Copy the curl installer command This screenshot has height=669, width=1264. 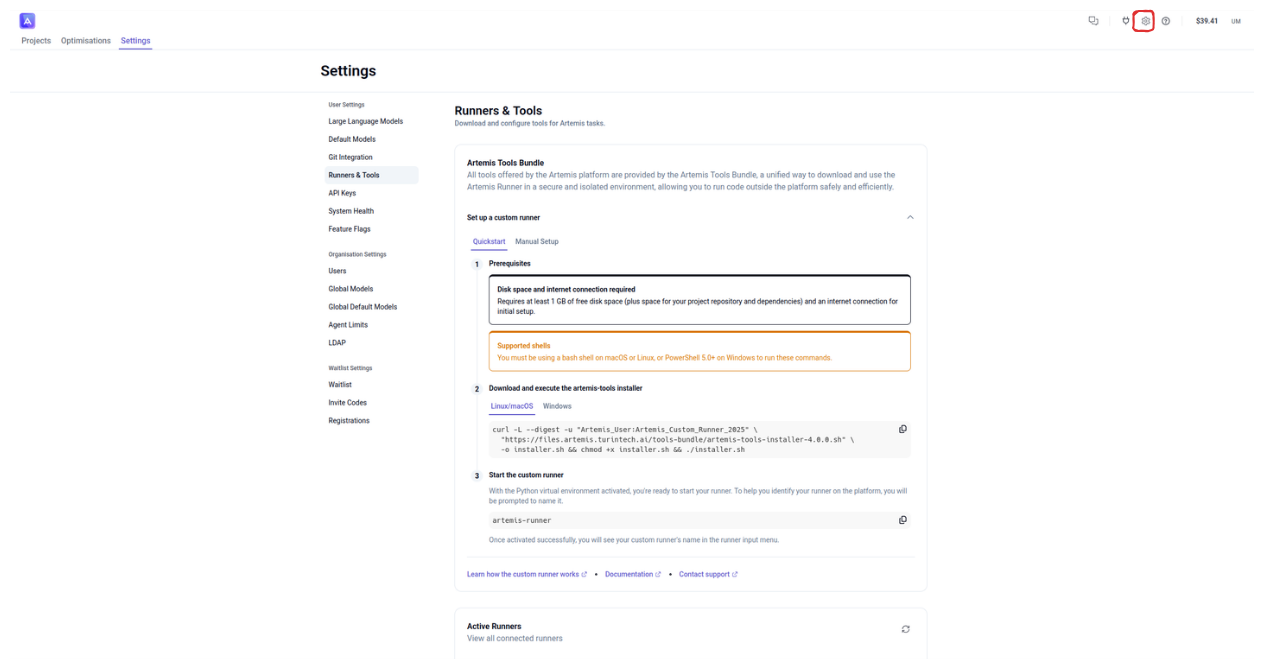pos(902,429)
